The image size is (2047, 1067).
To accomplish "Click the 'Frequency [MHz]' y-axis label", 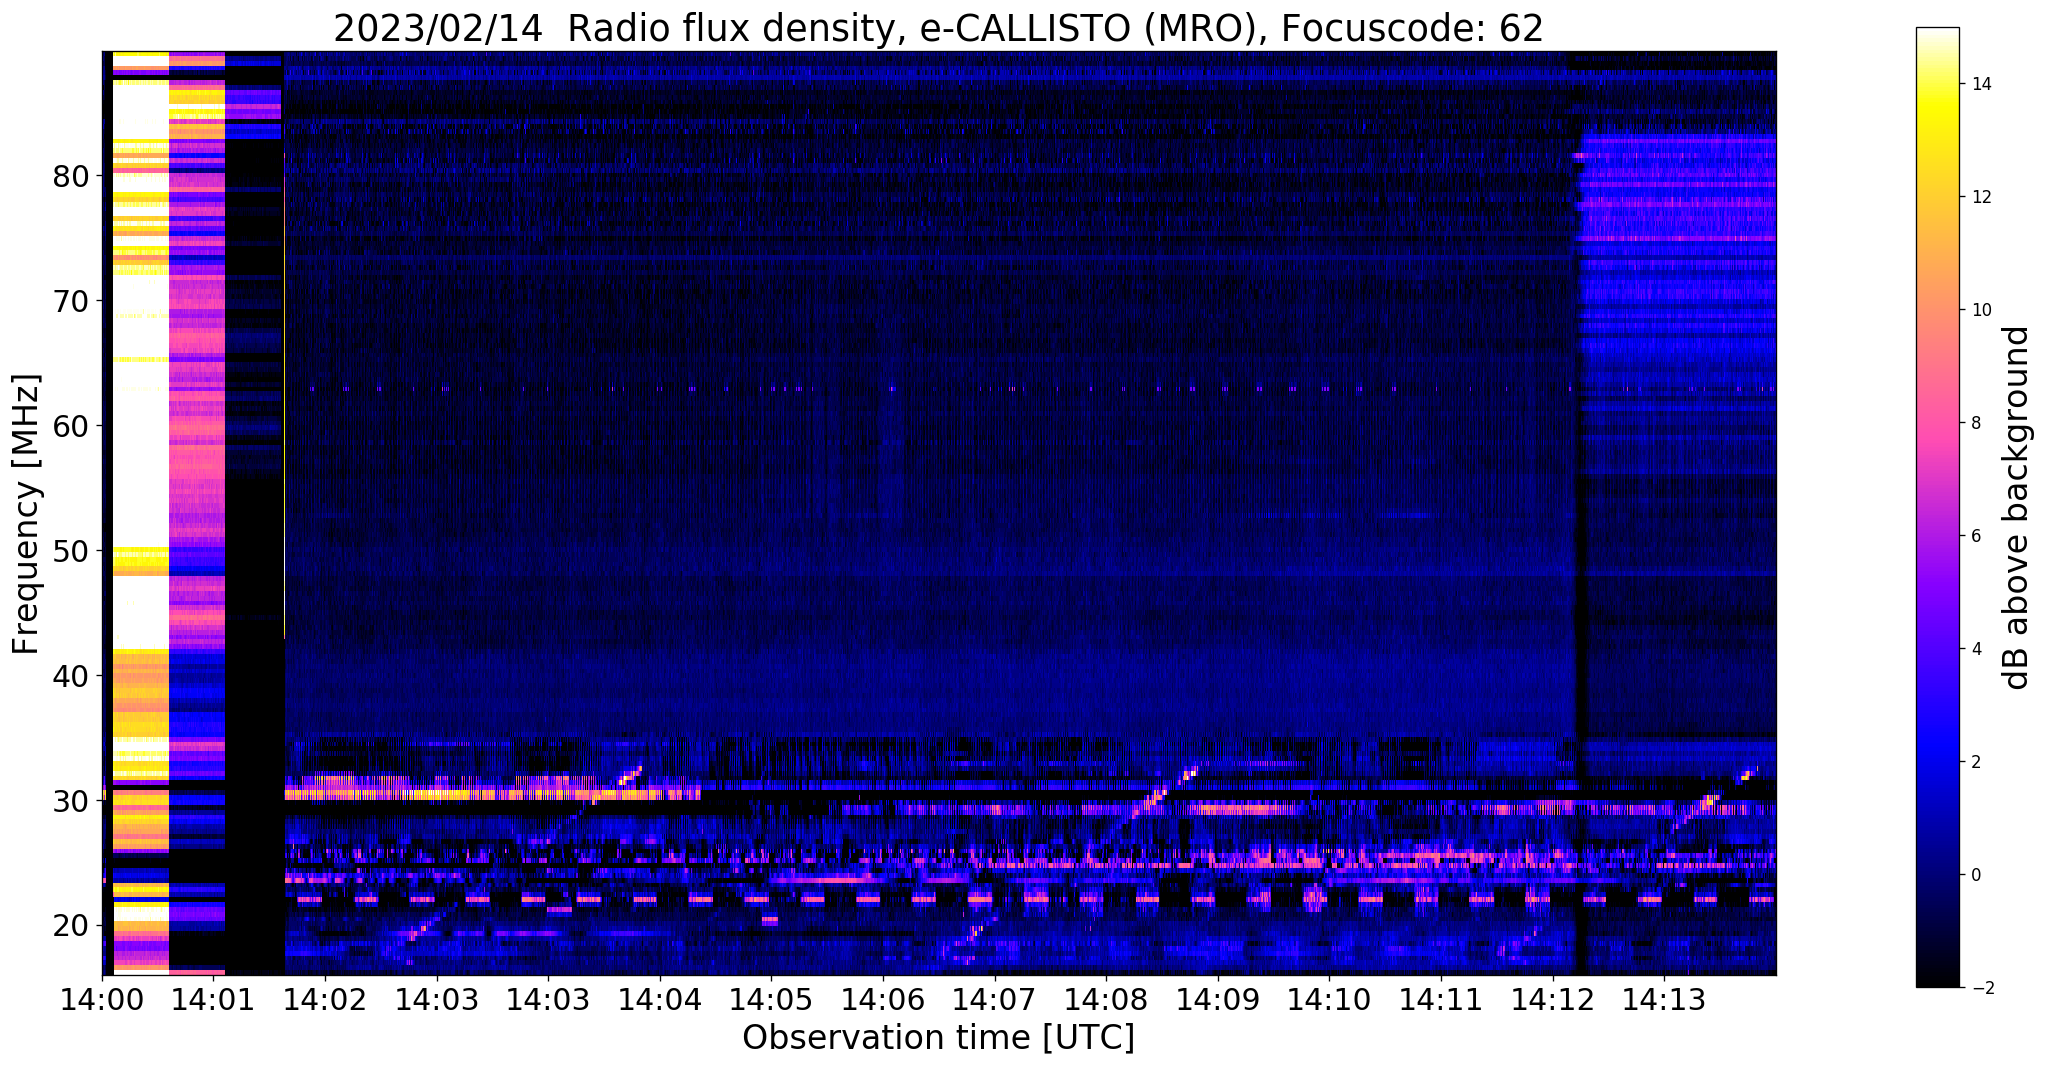I will [x=27, y=514].
